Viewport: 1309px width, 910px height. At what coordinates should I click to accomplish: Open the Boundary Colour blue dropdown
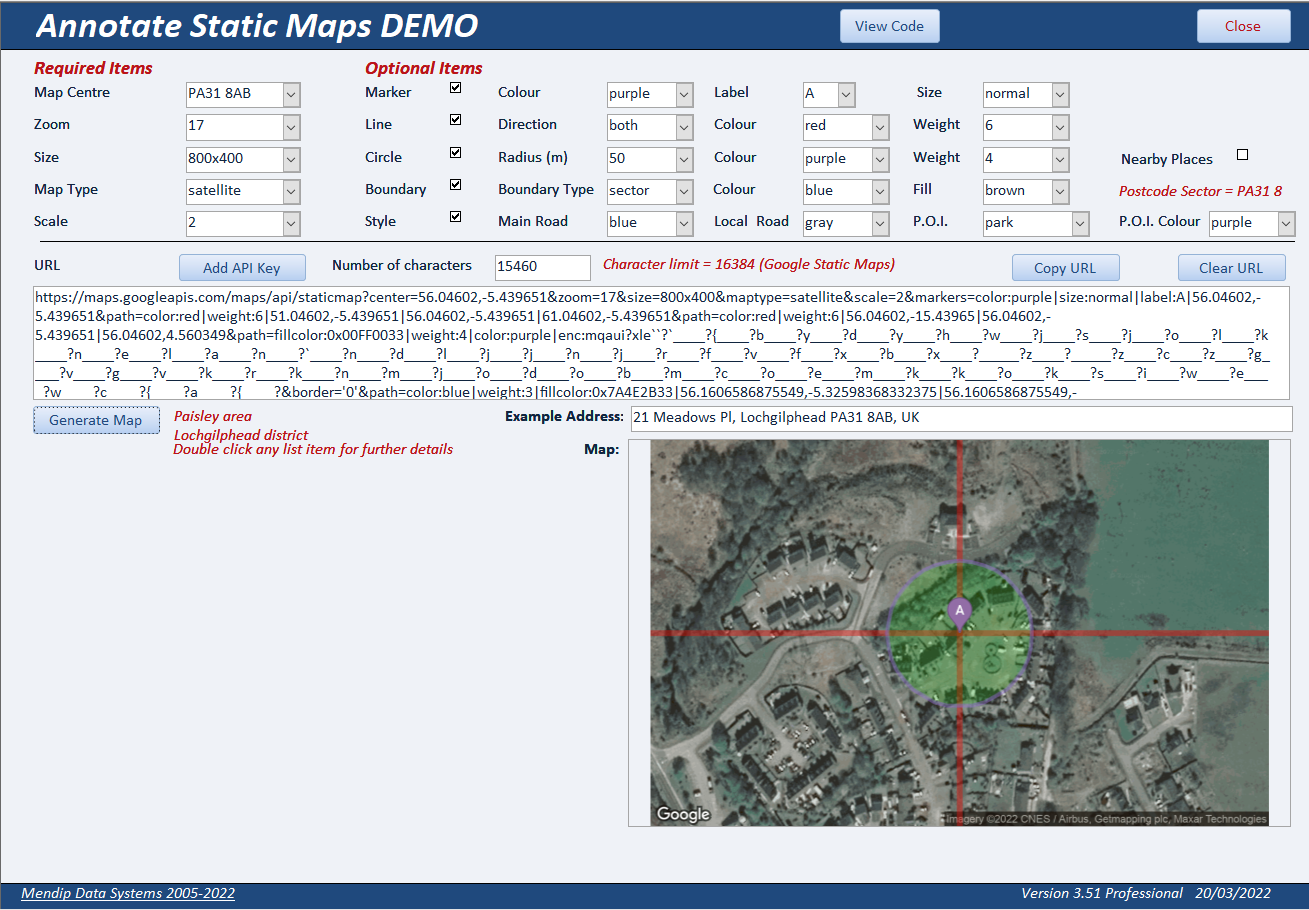coord(880,191)
